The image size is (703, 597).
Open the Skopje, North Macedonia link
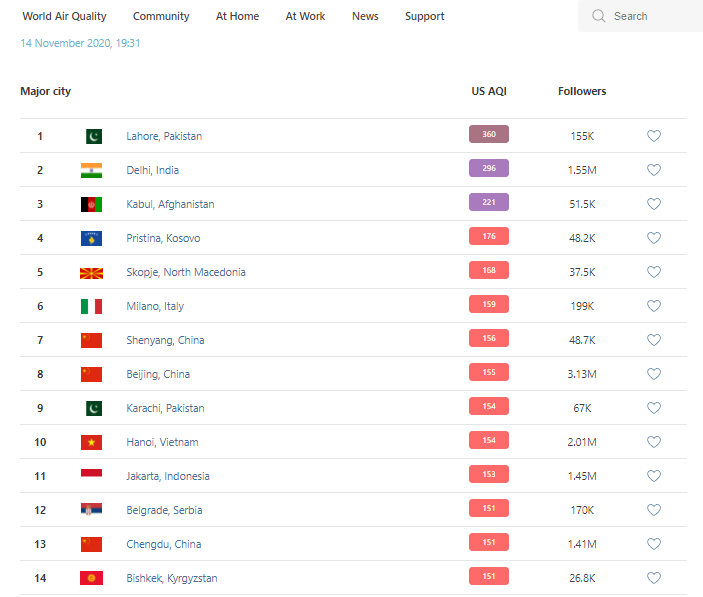(185, 272)
